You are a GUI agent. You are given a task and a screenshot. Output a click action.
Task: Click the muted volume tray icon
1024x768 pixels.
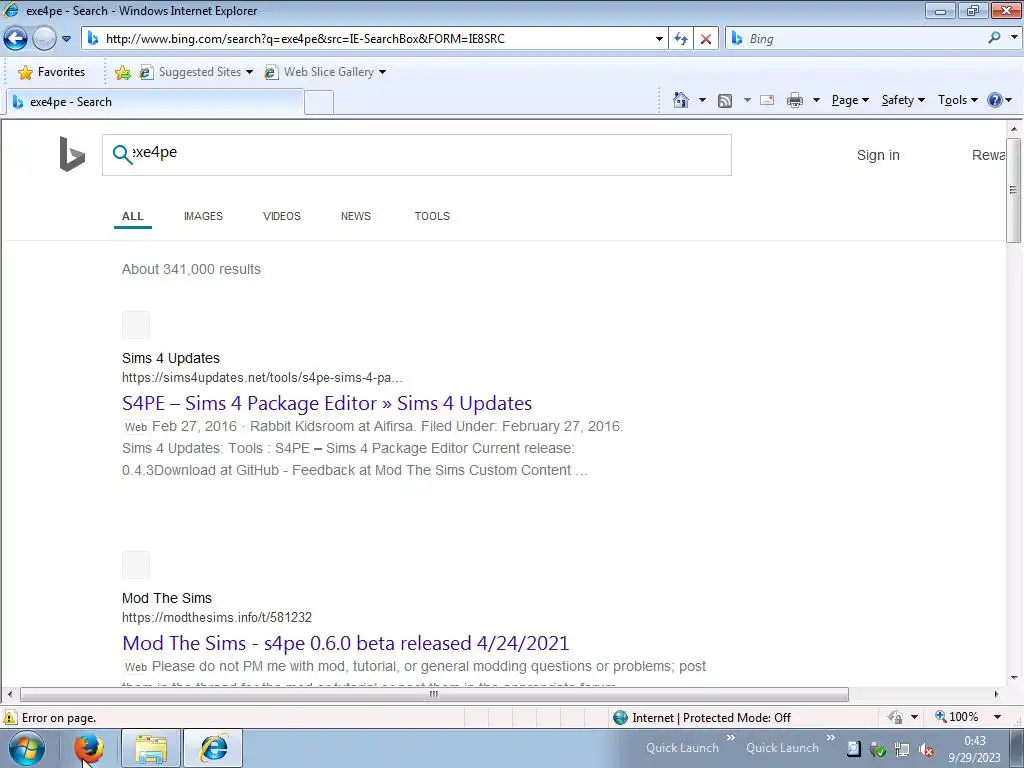[x=926, y=750]
